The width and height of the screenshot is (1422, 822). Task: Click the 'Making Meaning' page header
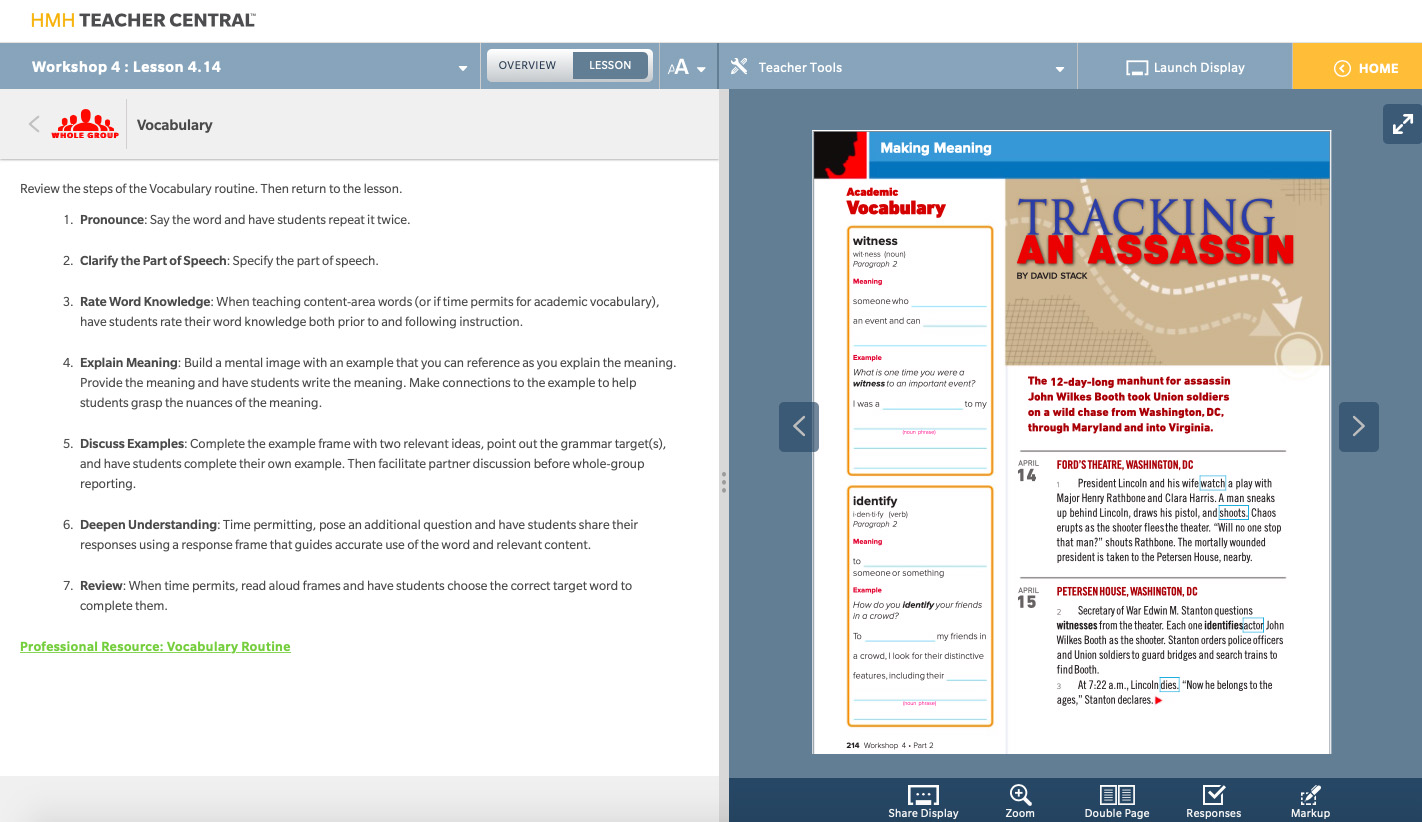pyautogui.click(x=935, y=148)
